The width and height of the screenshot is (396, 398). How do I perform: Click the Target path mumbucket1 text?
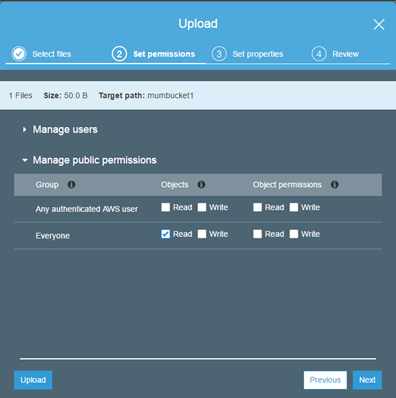point(146,96)
